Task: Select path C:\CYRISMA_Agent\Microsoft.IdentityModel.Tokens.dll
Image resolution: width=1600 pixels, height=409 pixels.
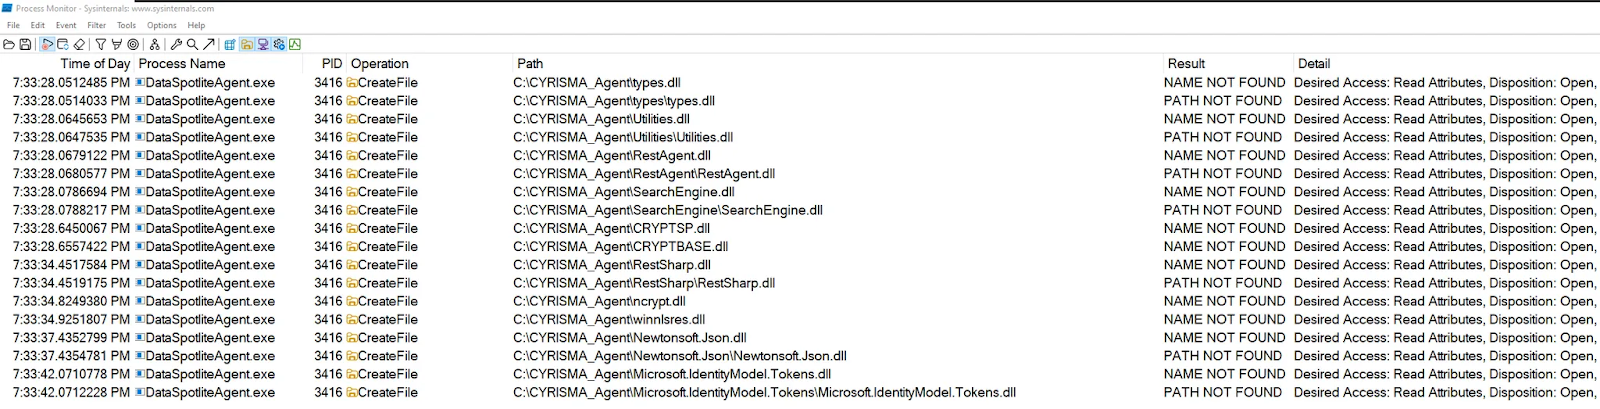Action: tap(672, 374)
